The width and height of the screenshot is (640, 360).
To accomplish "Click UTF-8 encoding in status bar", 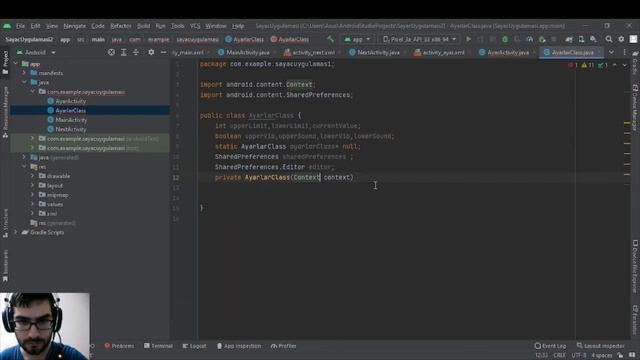I will 579,356.
